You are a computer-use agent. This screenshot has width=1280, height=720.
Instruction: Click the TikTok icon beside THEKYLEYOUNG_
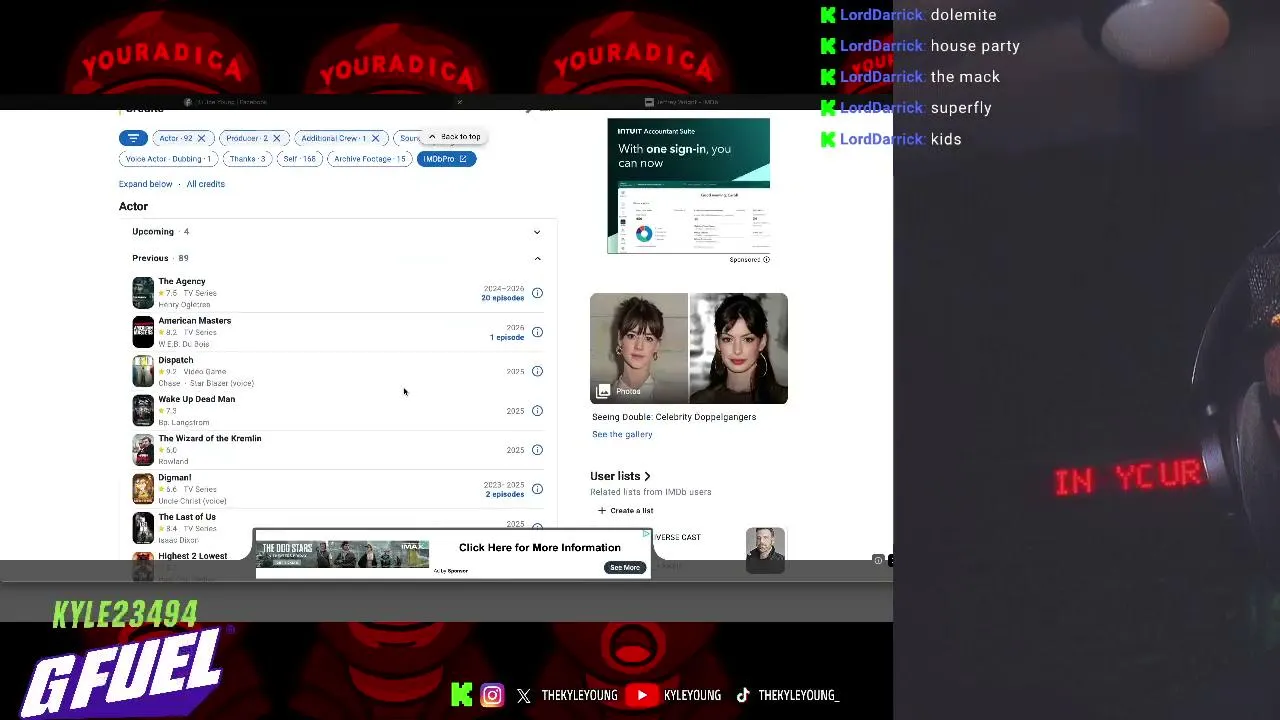[x=743, y=696]
